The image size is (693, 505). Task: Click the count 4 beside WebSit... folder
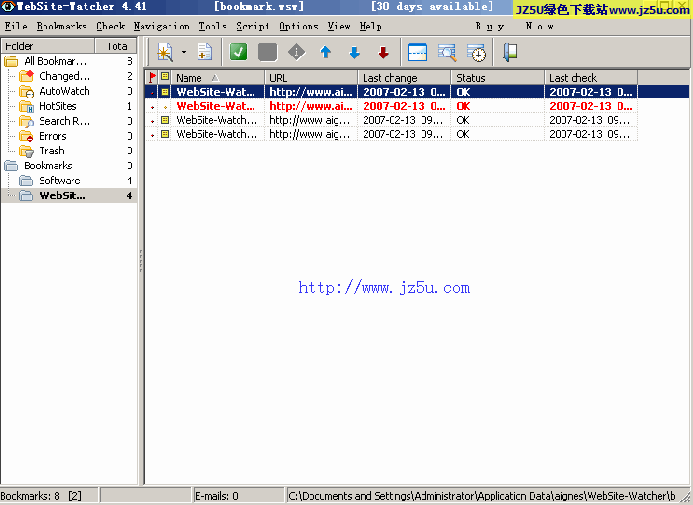129,195
